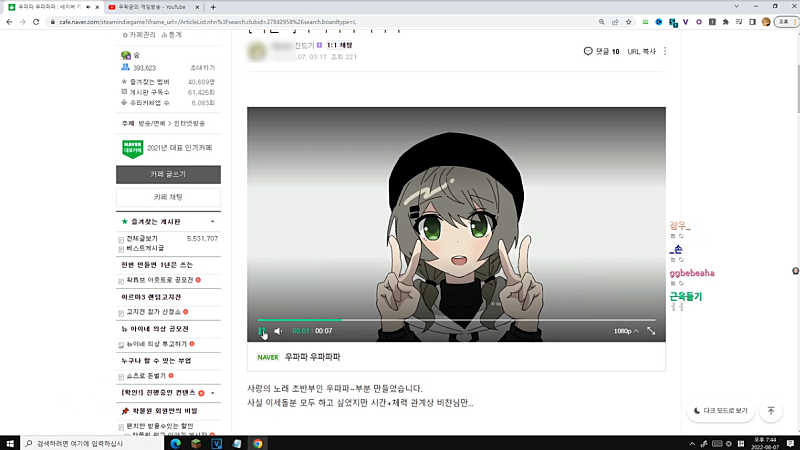
Task: Click the 근육돌기 chat username
Action: click(686, 296)
